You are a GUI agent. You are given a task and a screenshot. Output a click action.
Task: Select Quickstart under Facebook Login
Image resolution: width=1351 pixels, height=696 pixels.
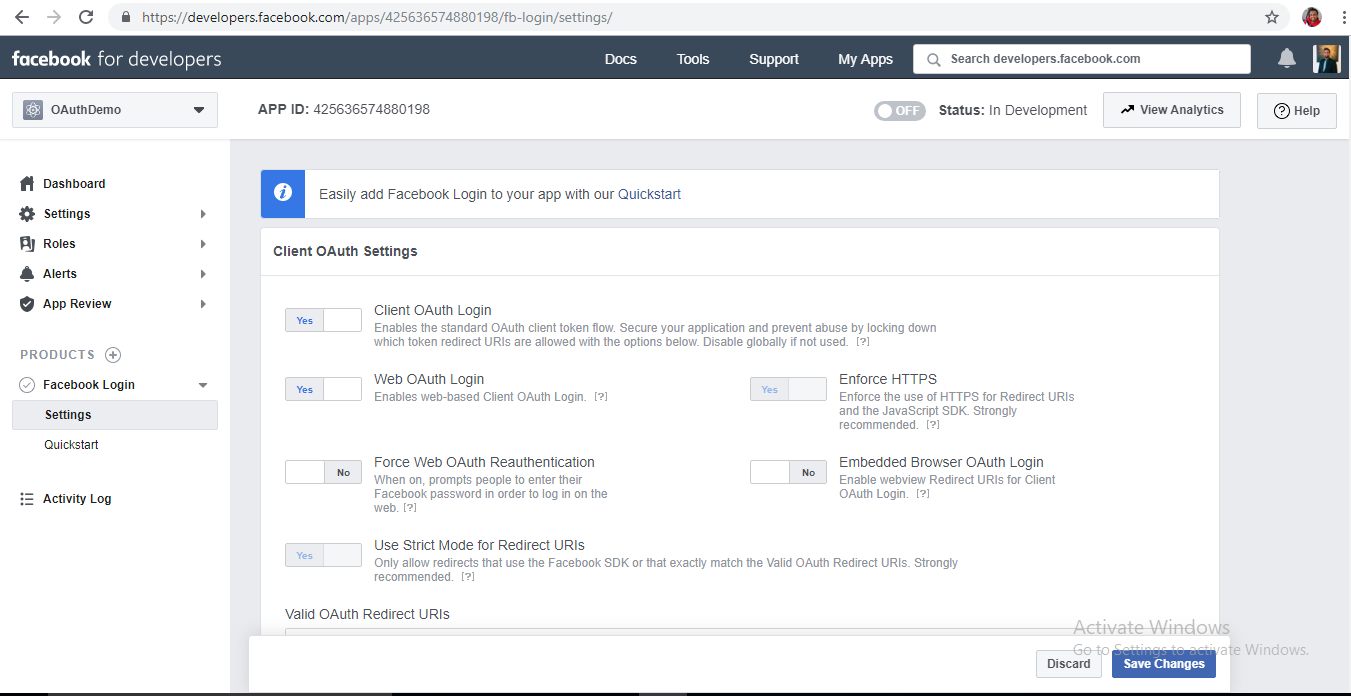71,445
